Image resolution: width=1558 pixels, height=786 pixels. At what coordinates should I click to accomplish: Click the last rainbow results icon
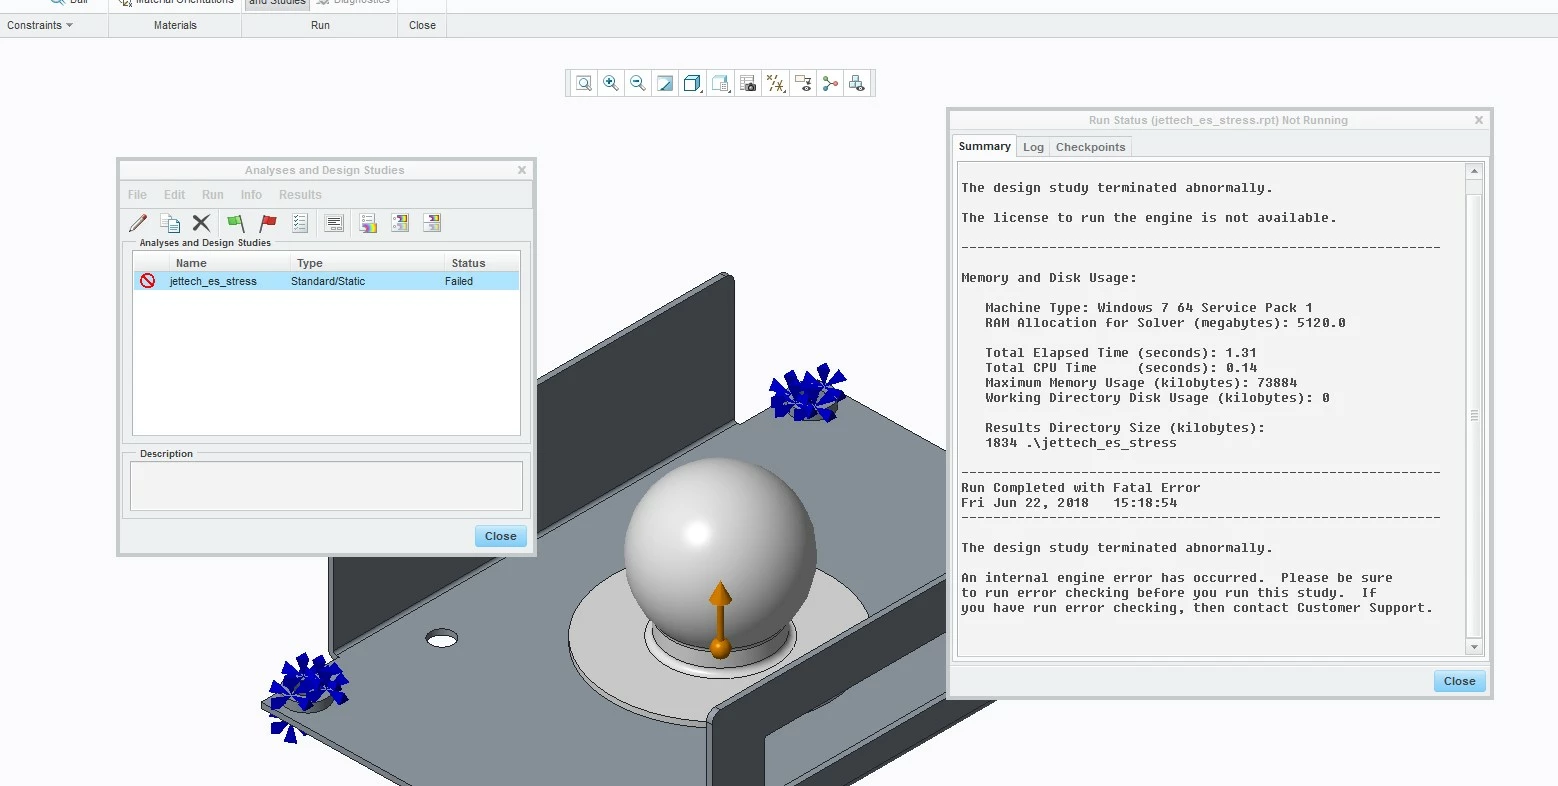[x=432, y=223]
